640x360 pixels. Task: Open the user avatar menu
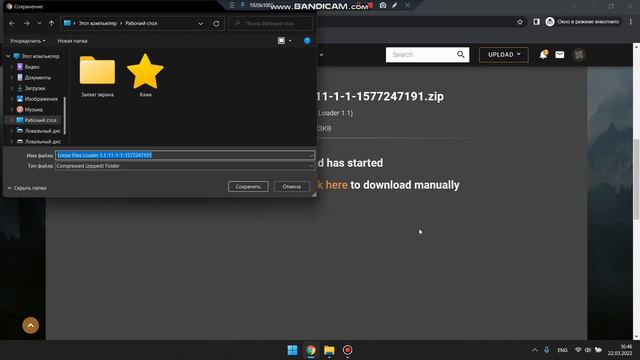click(579, 55)
